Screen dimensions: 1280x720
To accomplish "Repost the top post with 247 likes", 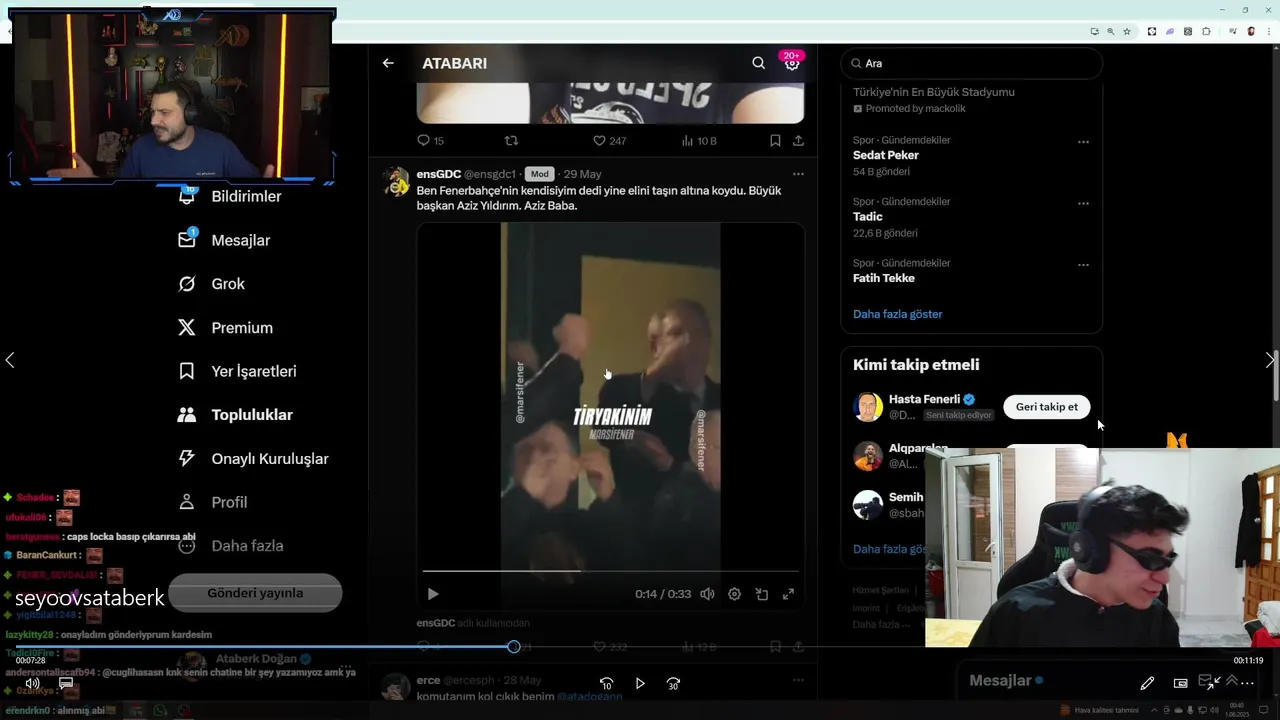I will (x=511, y=141).
